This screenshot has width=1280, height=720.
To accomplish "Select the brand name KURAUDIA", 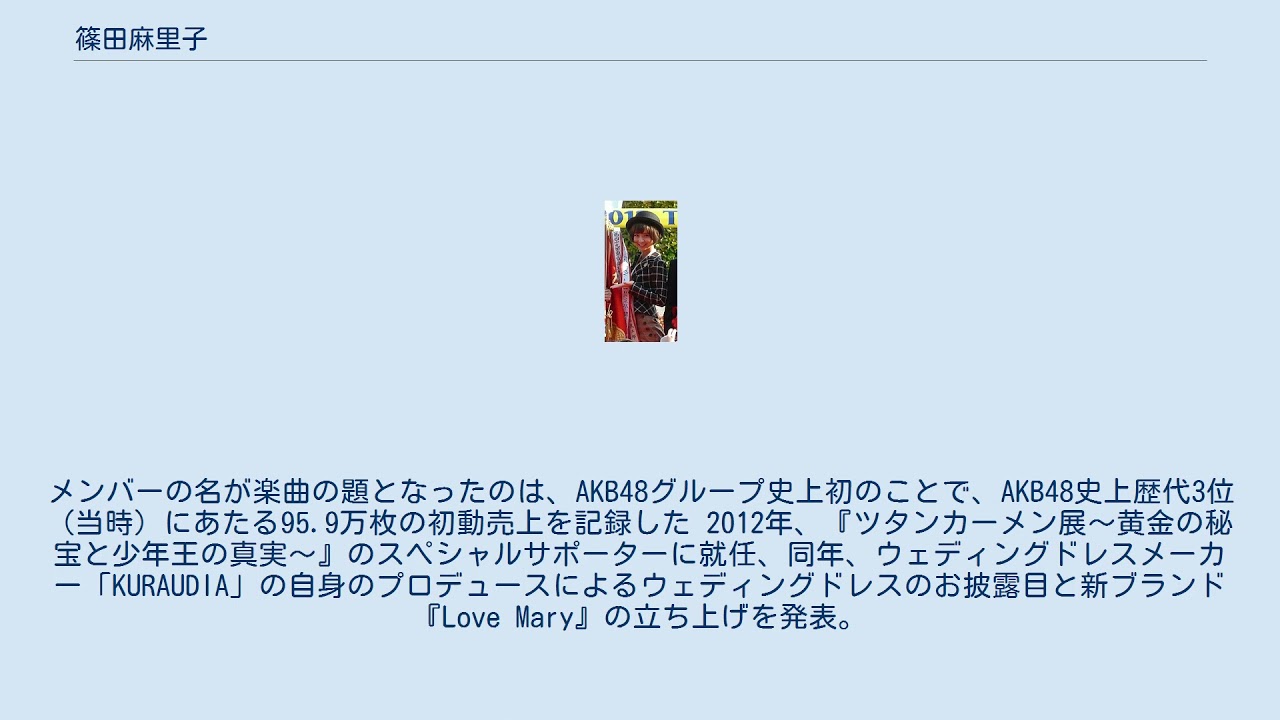I will (x=169, y=585).
